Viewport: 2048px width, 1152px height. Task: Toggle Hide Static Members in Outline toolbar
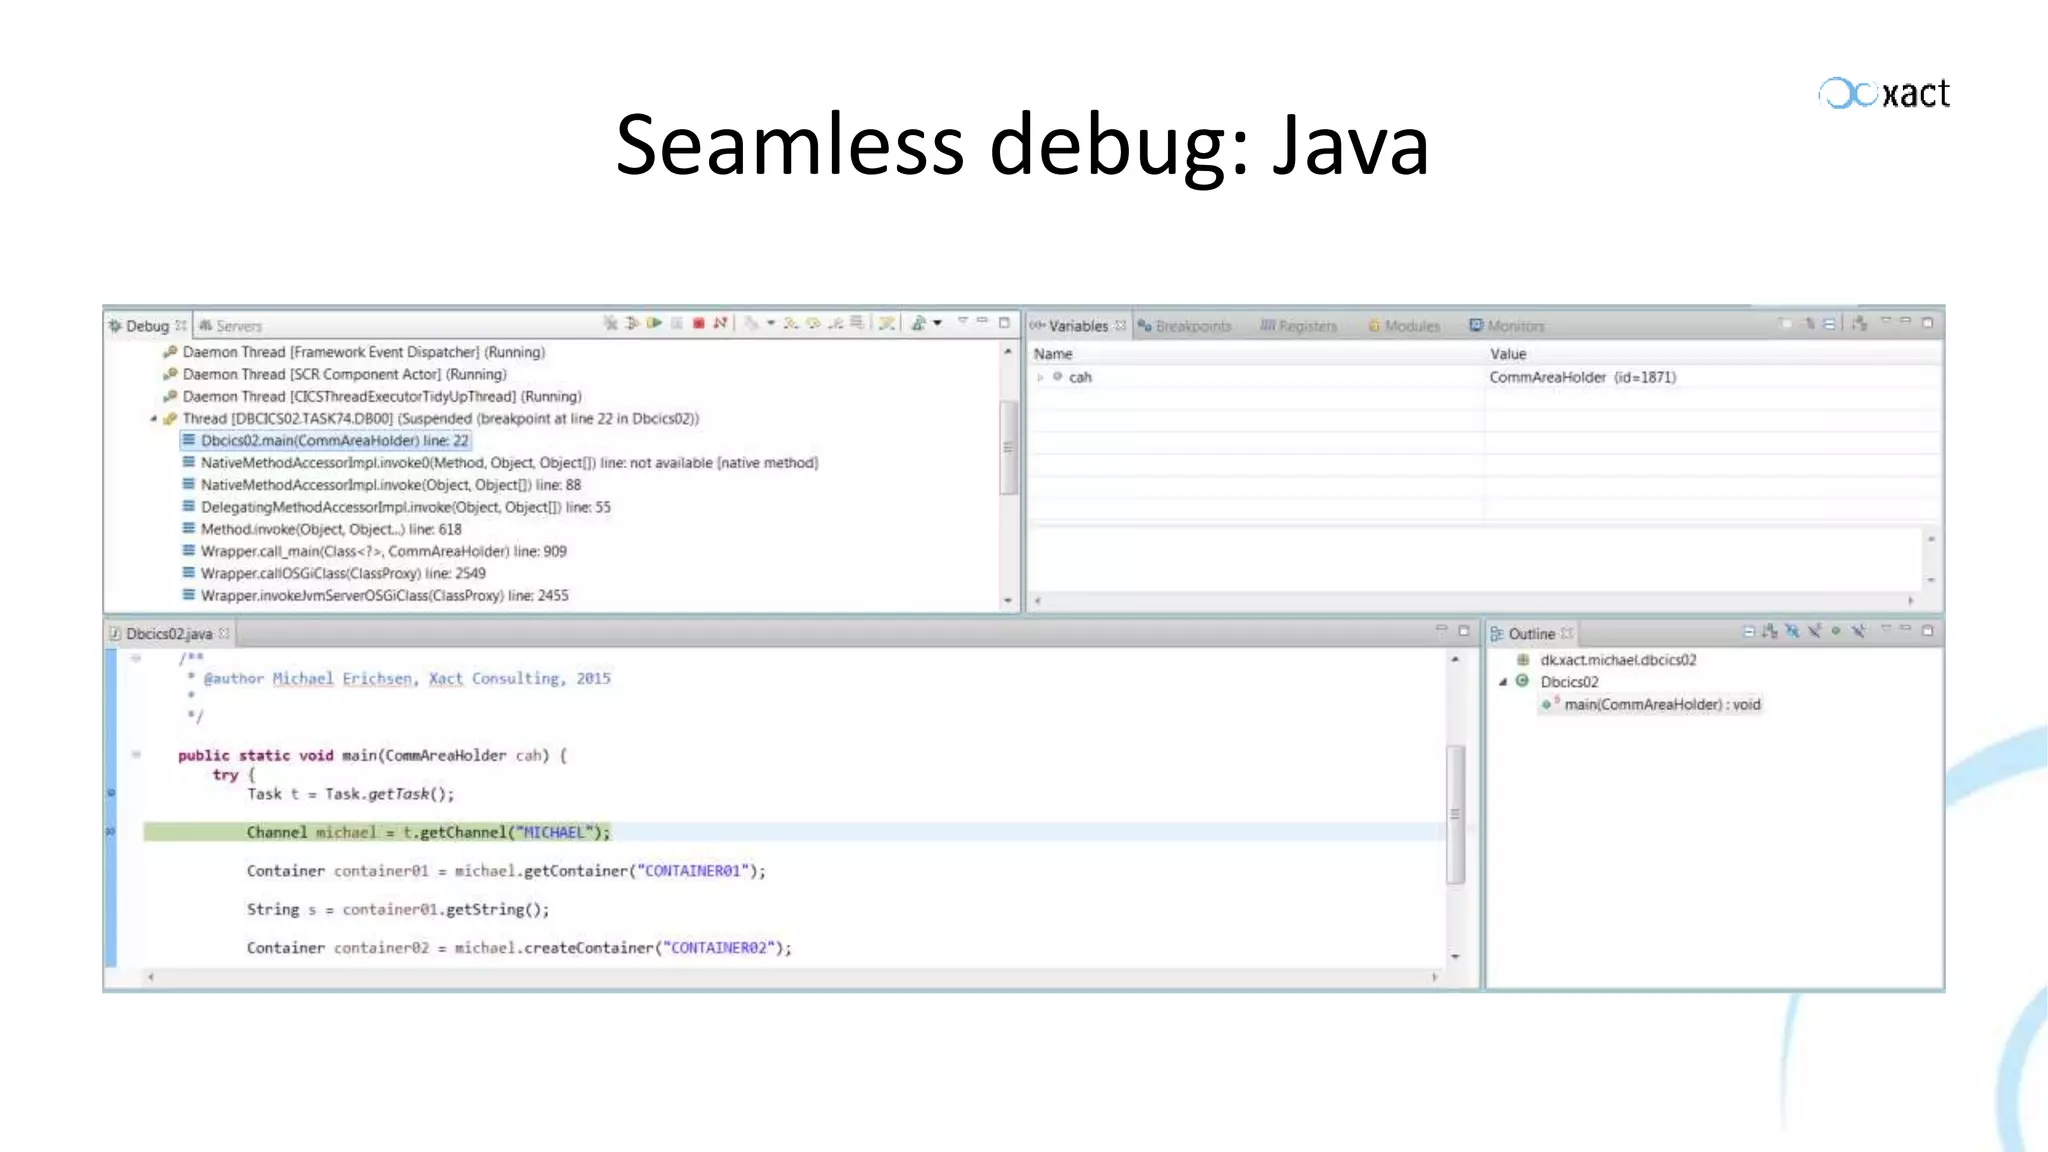coord(1814,631)
